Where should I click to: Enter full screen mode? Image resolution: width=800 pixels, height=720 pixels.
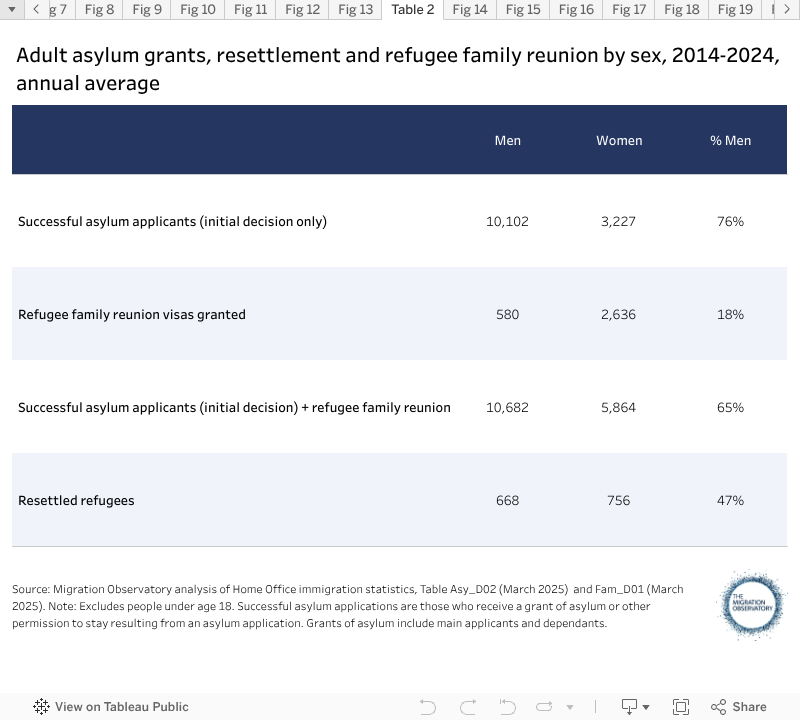[x=681, y=707]
